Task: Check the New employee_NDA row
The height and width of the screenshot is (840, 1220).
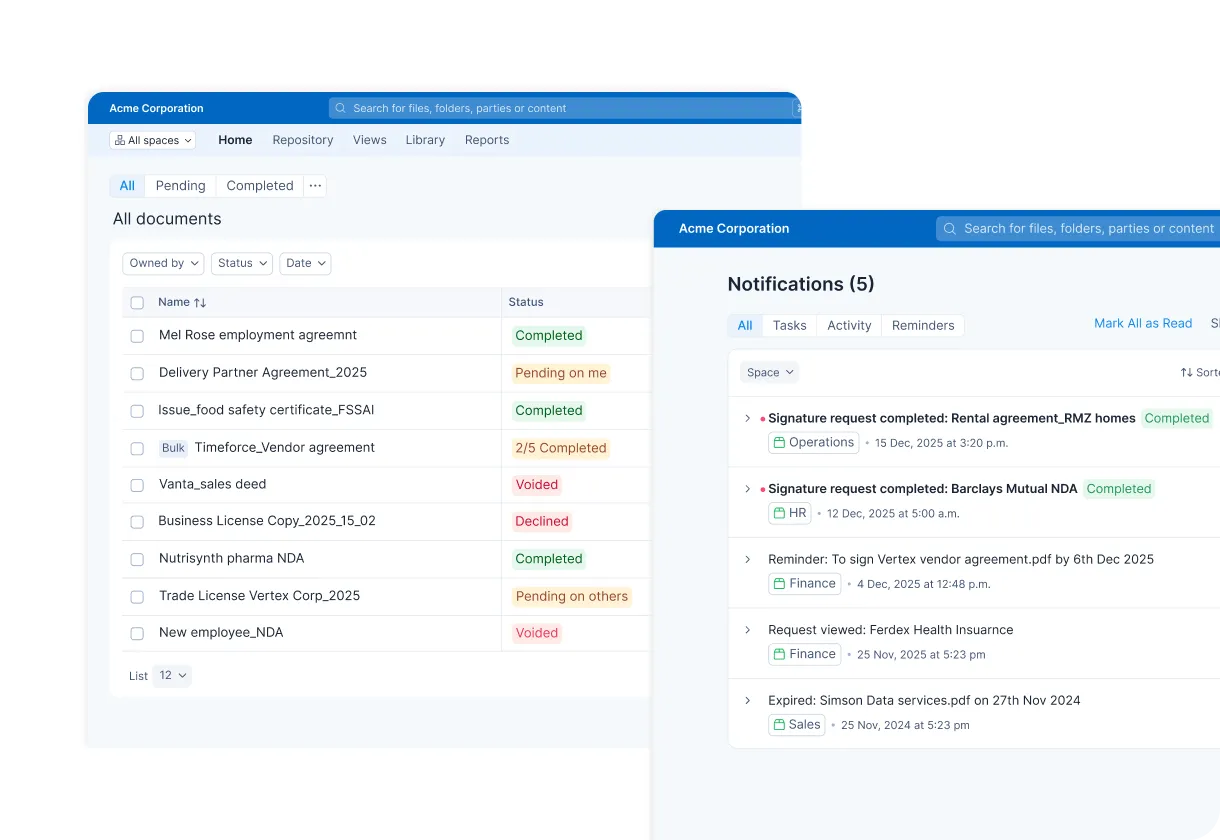Action: pos(137,633)
